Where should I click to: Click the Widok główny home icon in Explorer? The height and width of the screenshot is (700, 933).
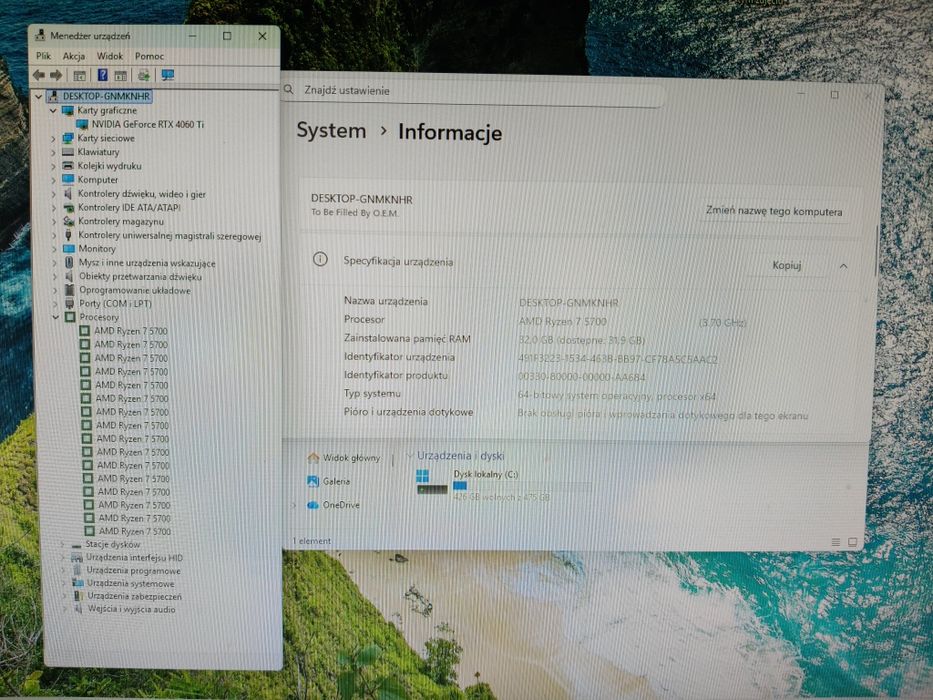(x=313, y=457)
